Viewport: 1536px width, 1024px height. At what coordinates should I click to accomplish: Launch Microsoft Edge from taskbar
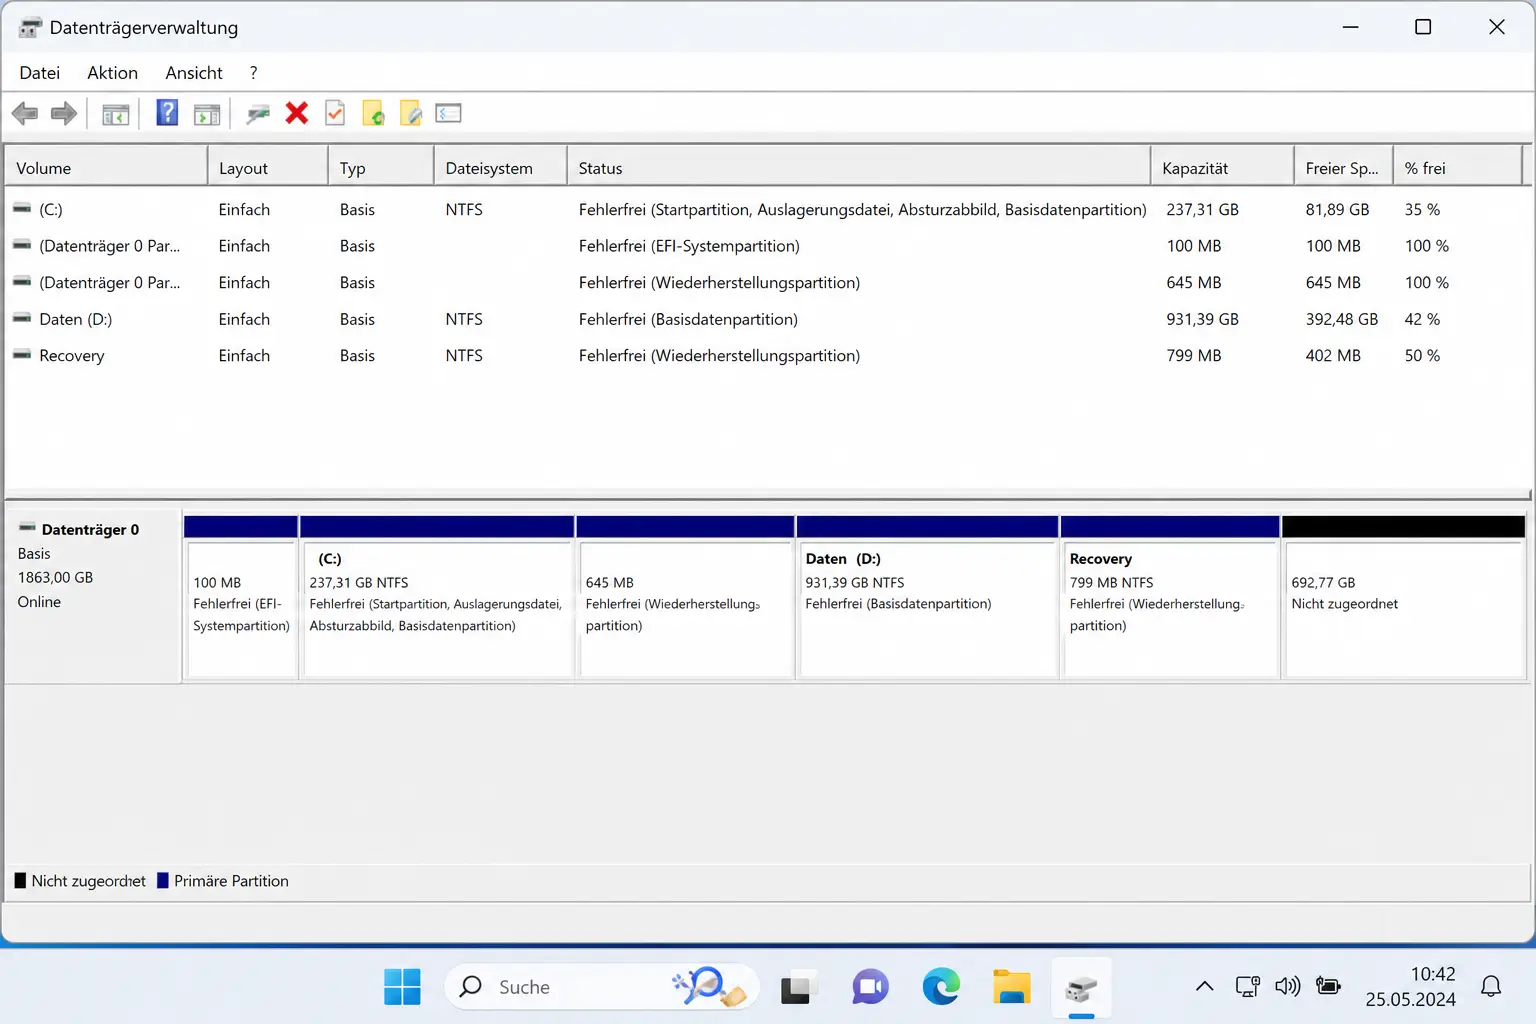(940, 987)
